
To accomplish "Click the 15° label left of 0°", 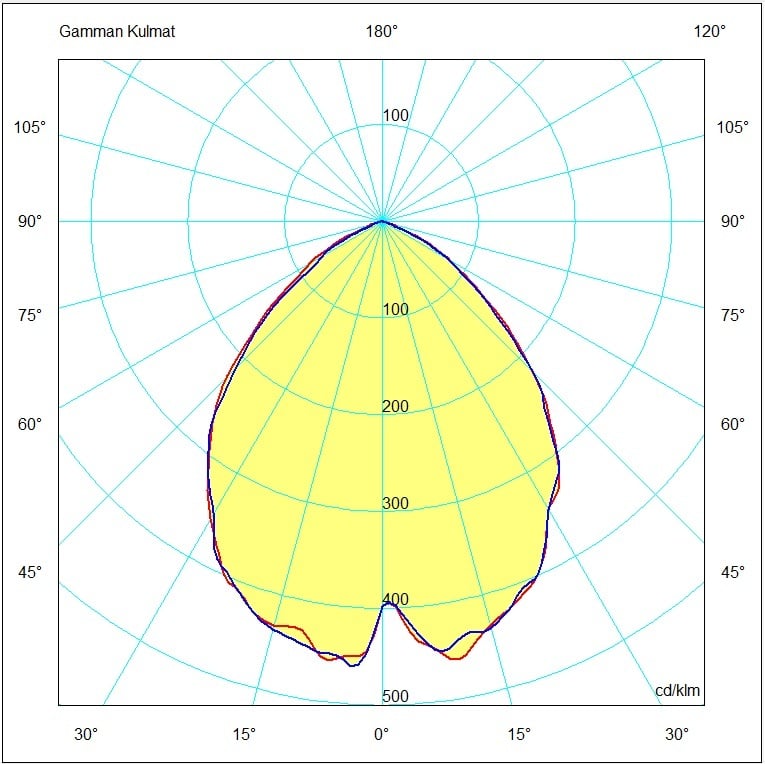I will point(244,734).
